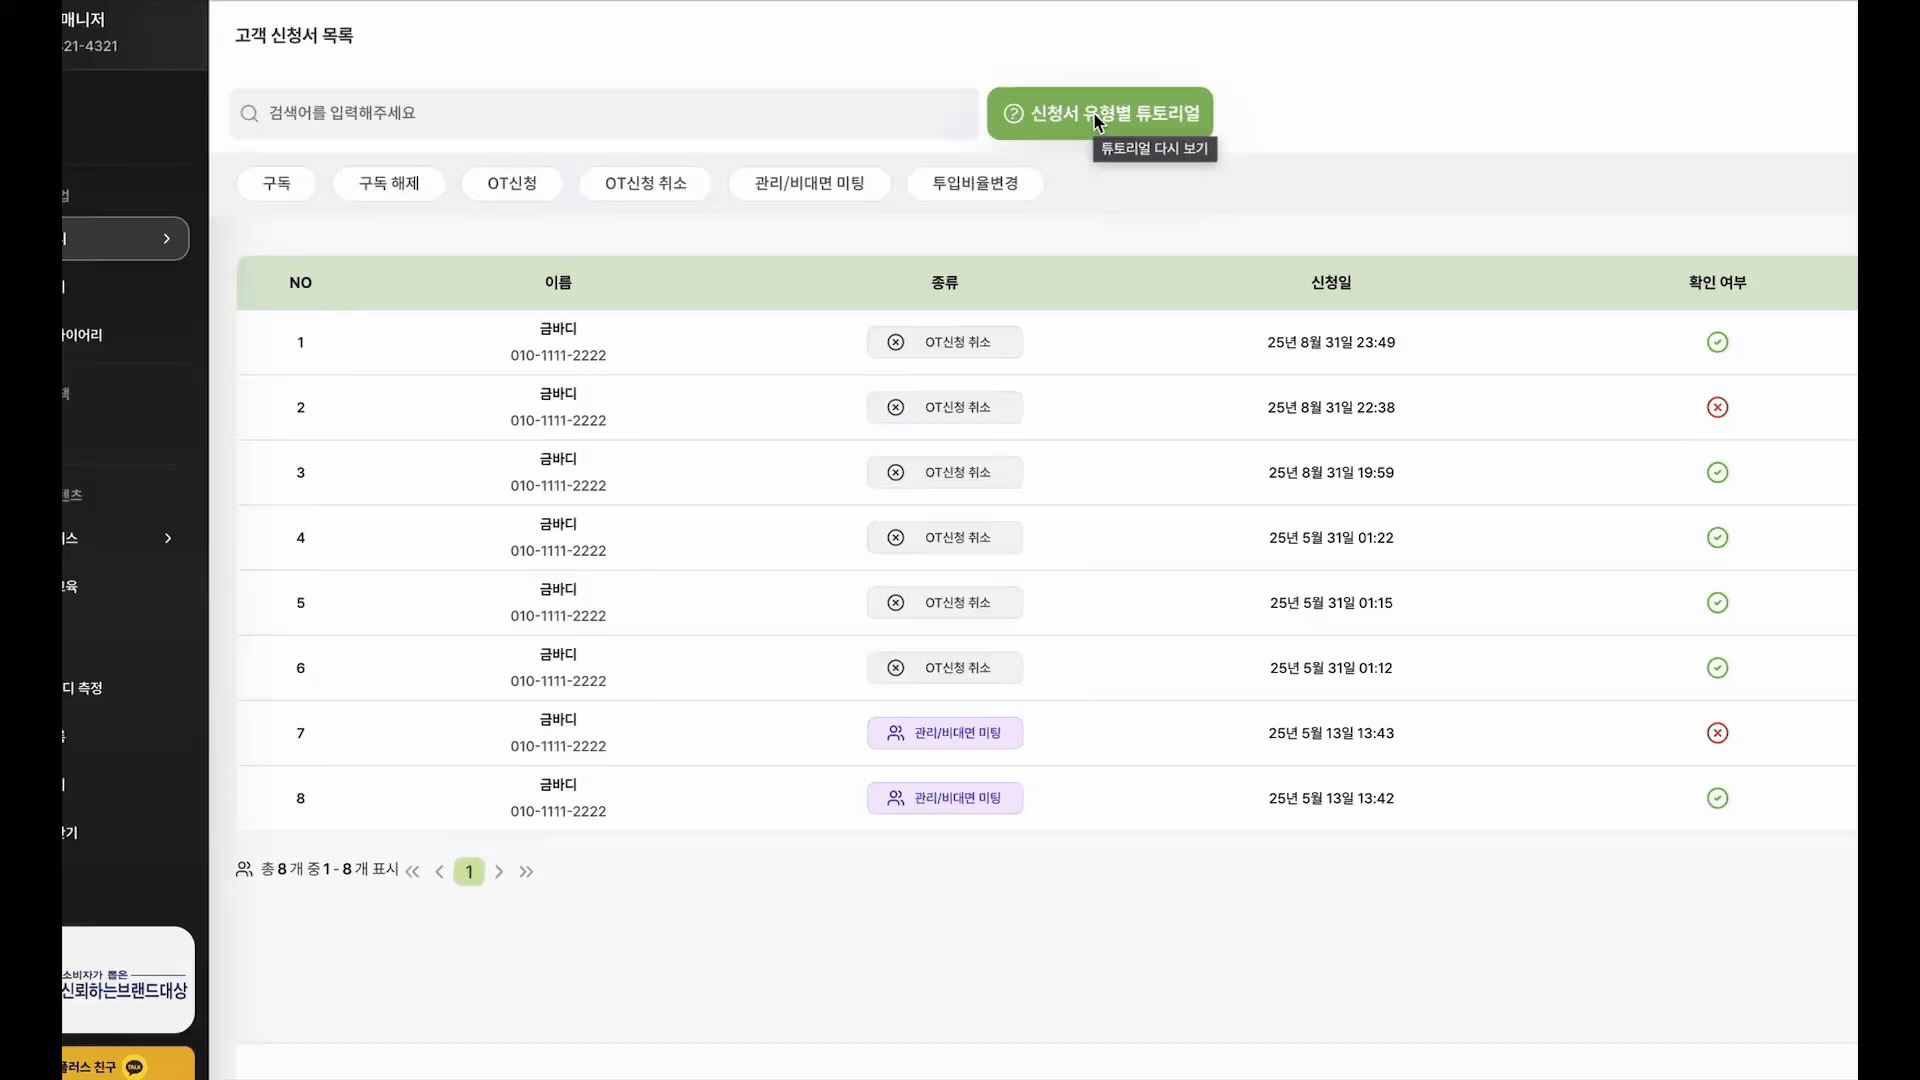Click the KakaoTalk icon on yellow banner
The image size is (1920, 1080).
(135, 1067)
